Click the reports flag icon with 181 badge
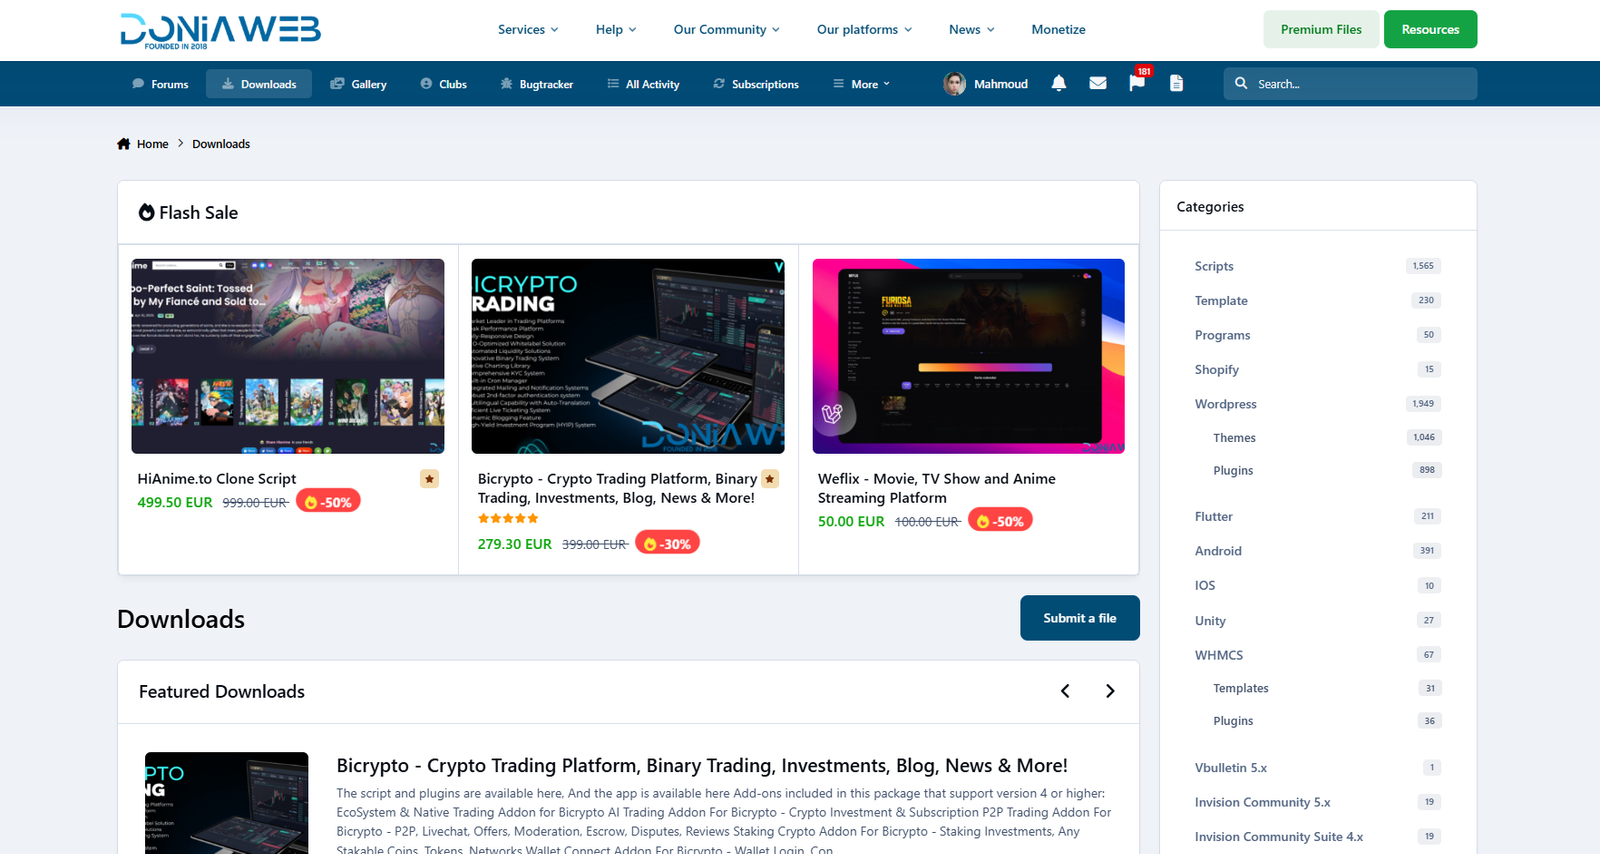1600x854 pixels. tap(1137, 84)
